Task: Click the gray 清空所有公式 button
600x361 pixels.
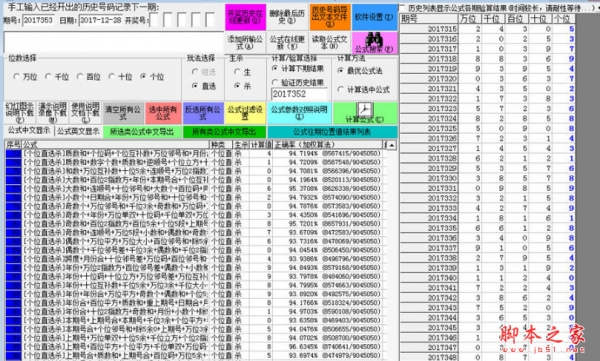Action: pyautogui.click(x=123, y=113)
